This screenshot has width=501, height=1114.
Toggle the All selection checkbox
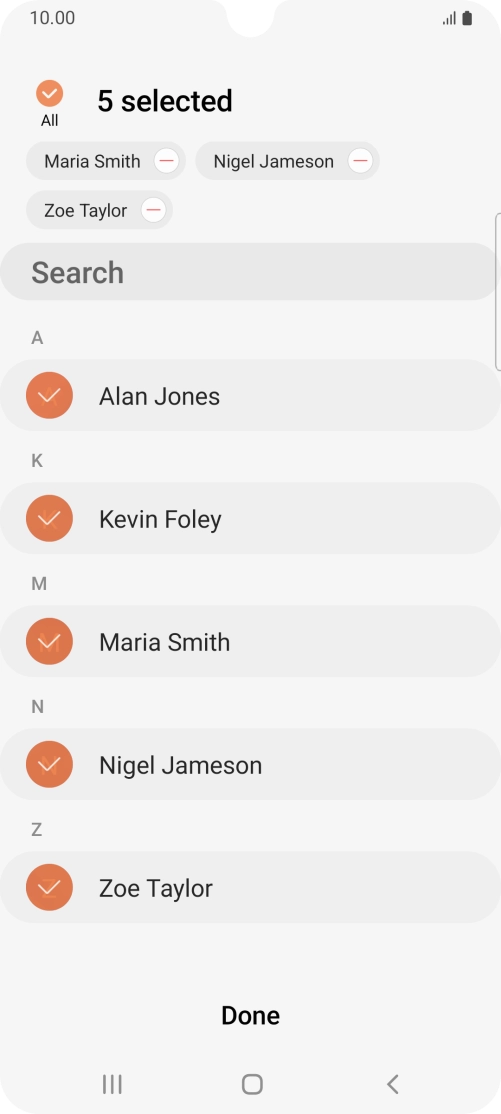tap(50, 93)
